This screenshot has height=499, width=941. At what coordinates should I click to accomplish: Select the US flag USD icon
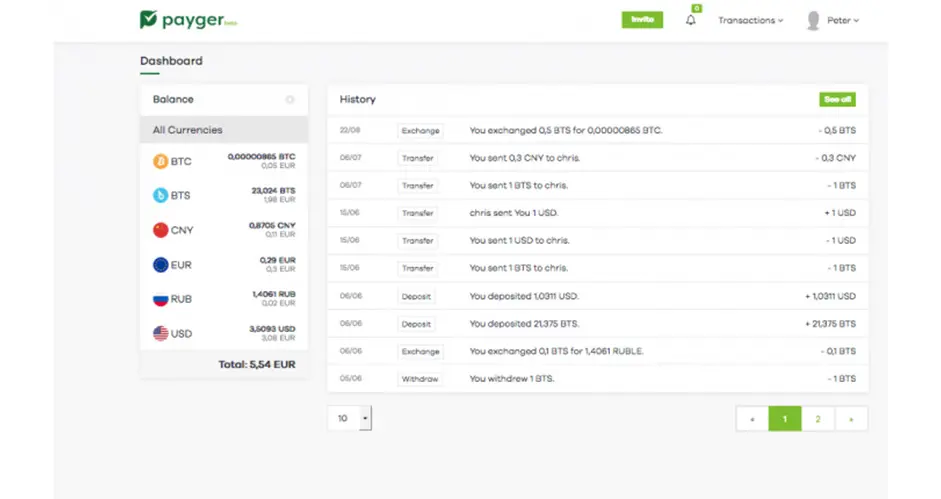coord(160,333)
